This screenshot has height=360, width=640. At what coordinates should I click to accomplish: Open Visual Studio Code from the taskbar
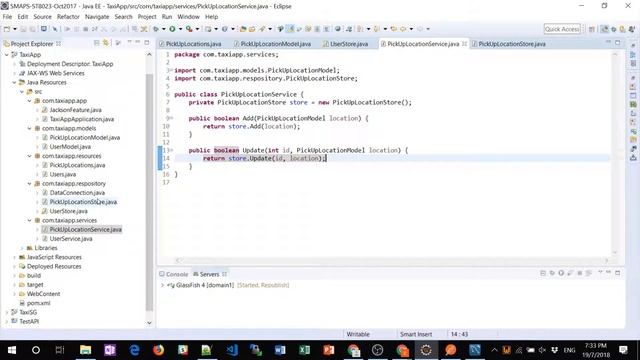point(231,350)
